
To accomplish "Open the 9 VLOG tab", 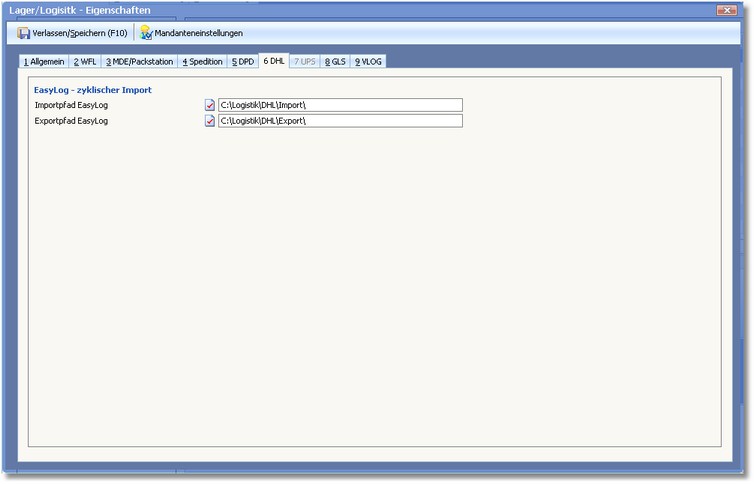I will 368,61.
